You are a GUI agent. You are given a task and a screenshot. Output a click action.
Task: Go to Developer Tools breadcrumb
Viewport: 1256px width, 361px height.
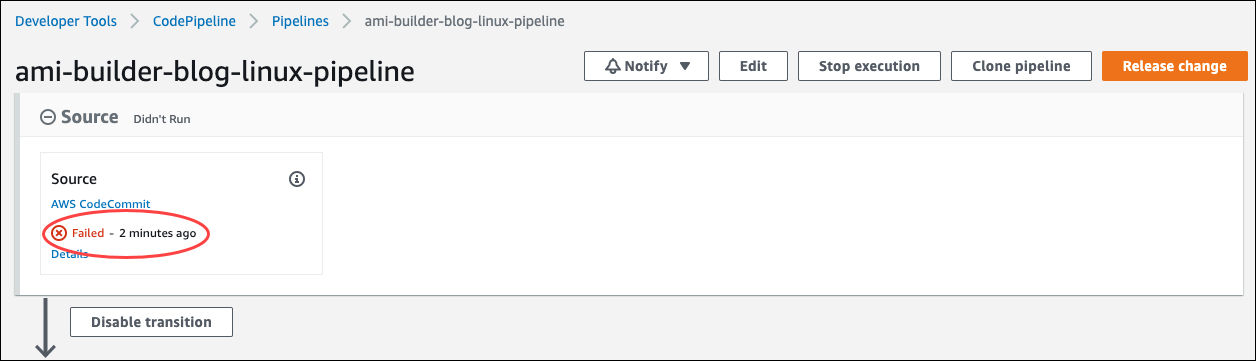(65, 21)
